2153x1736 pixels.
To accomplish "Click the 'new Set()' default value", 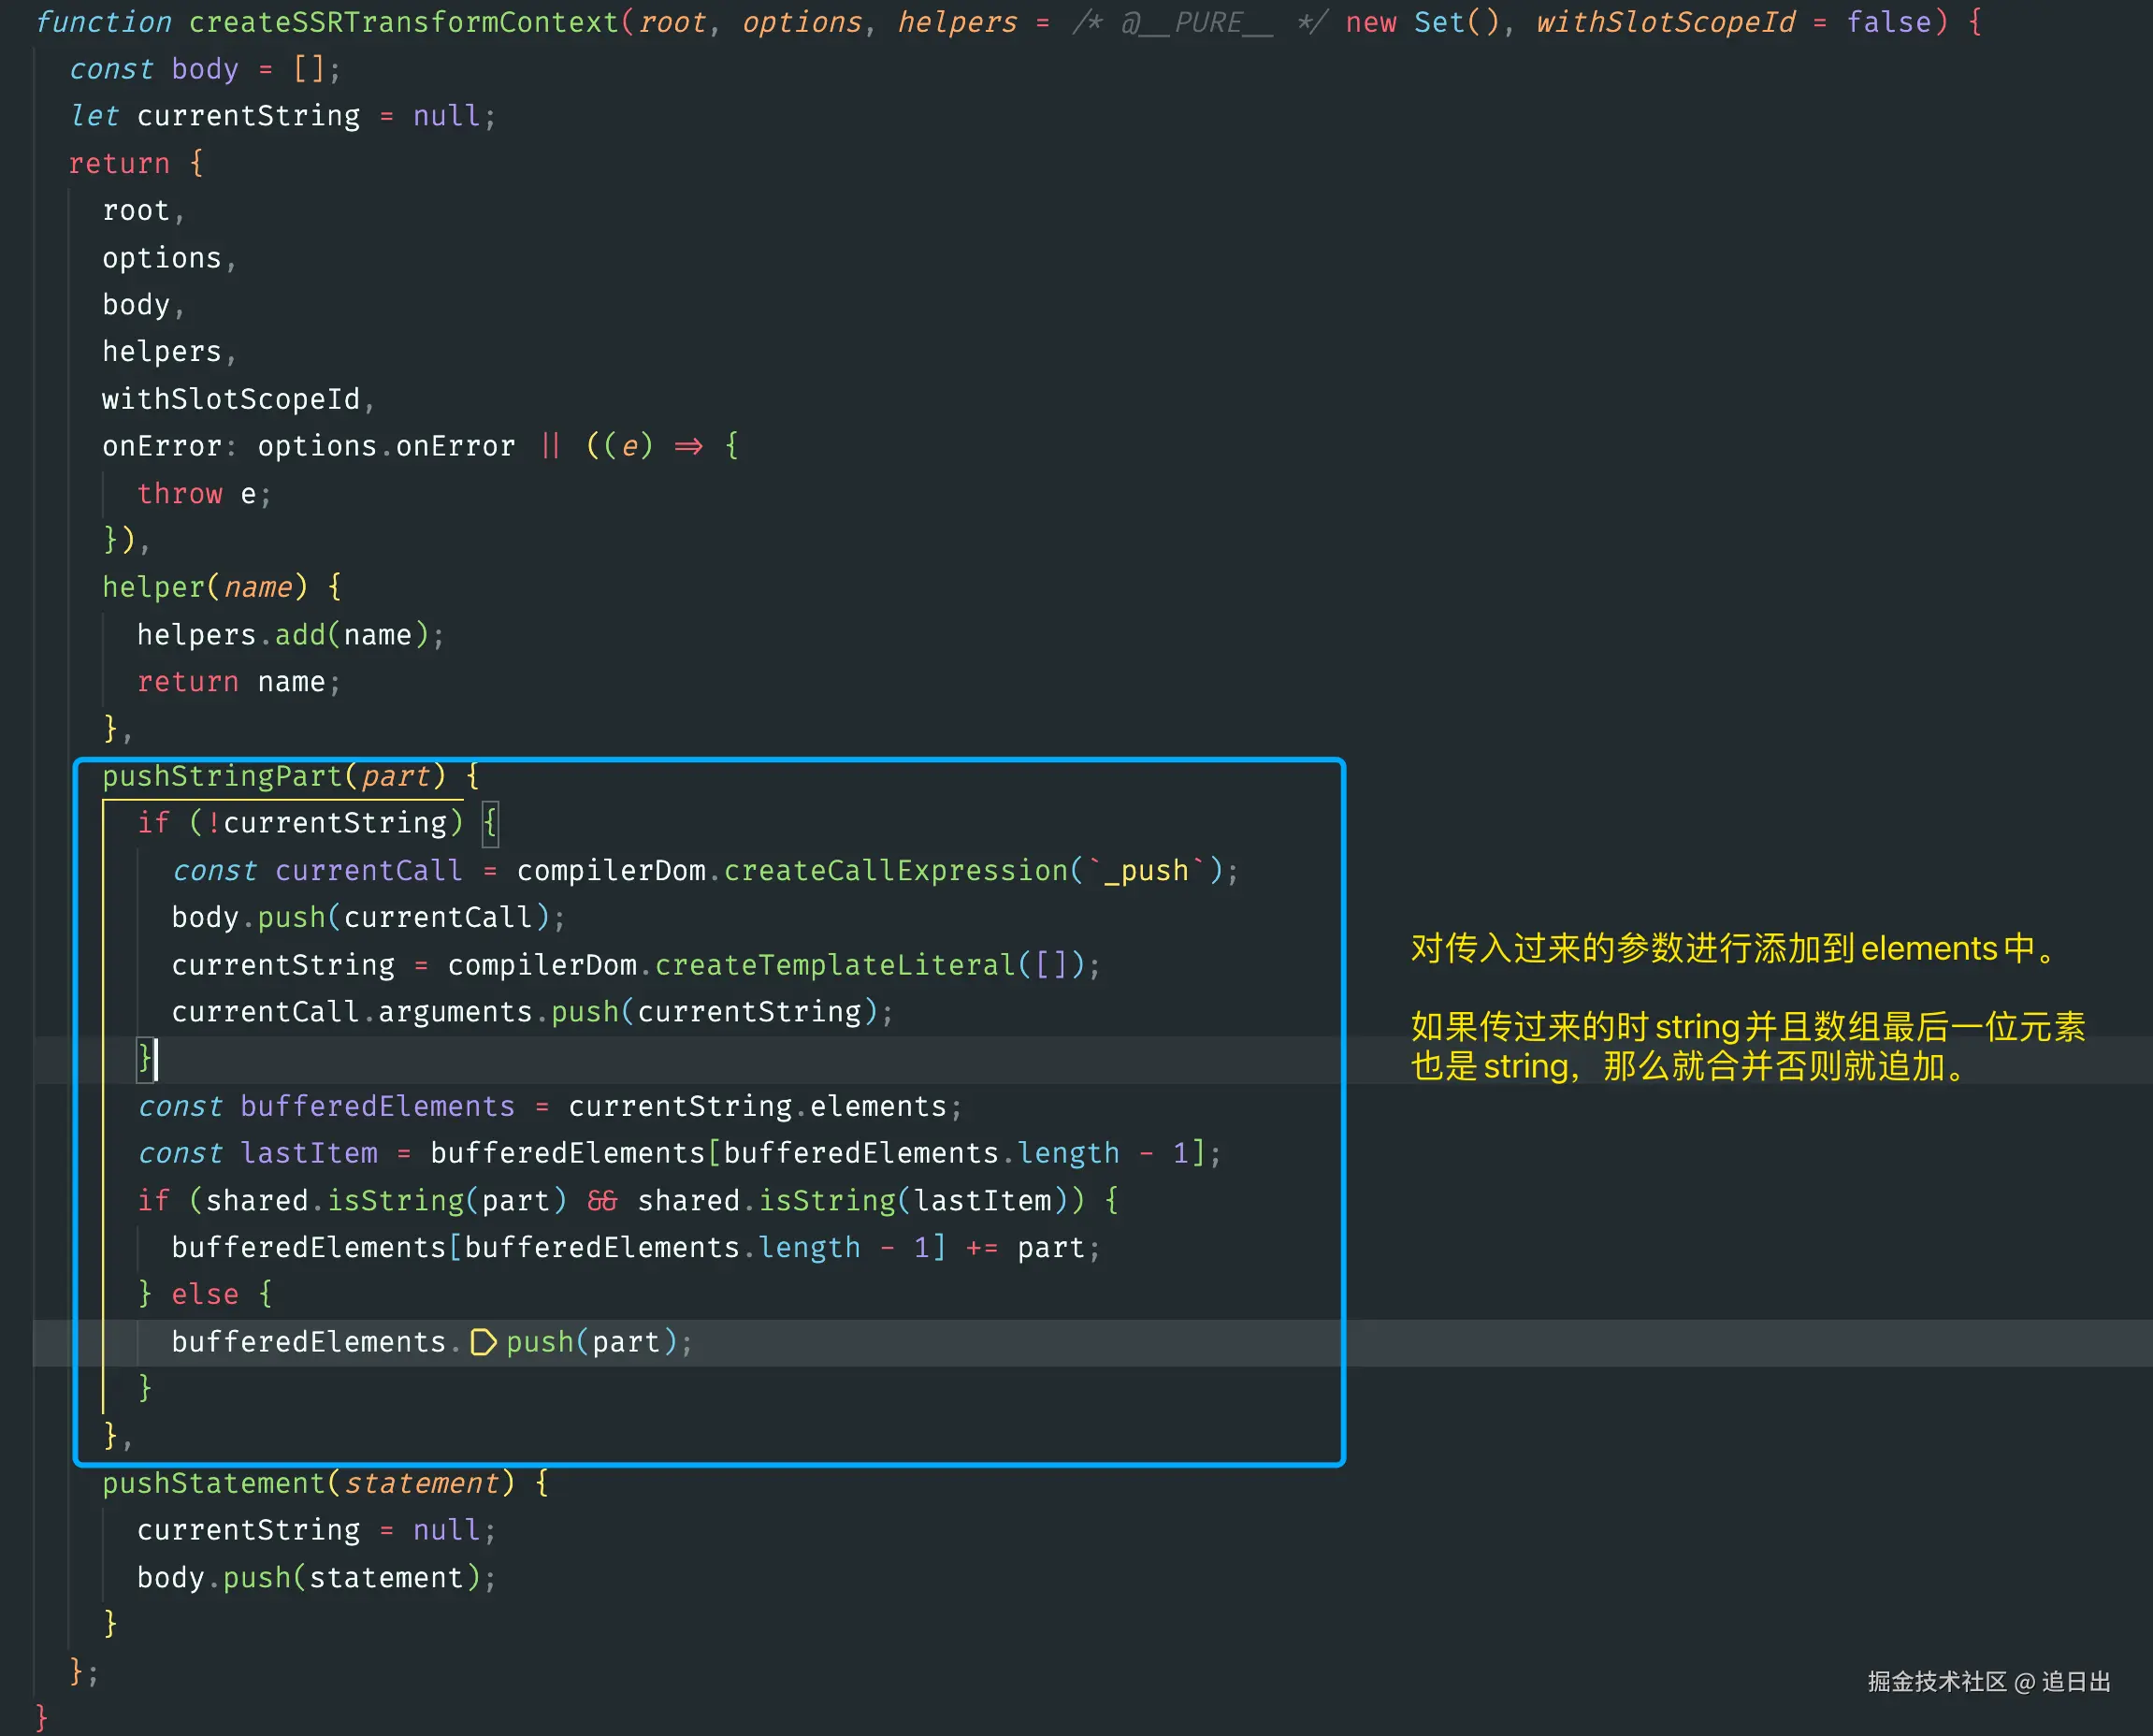I will pyautogui.click(x=1421, y=22).
